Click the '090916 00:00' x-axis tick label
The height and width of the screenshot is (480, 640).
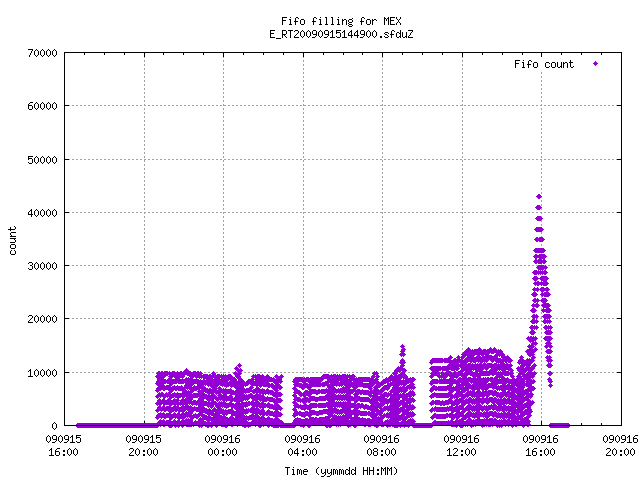click(x=223, y=446)
